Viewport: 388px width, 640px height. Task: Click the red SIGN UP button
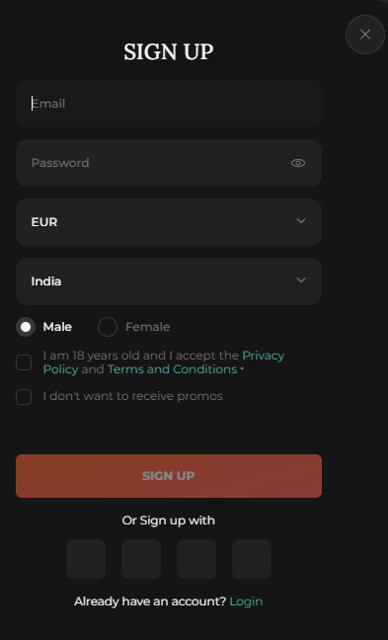[169, 476]
